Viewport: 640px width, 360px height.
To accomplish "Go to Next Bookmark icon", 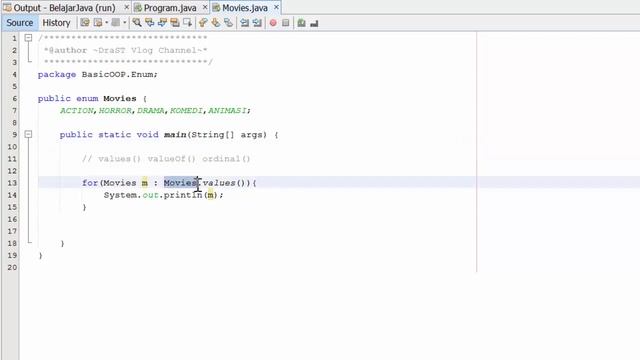I will pyautogui.click(x=216, y=23).
